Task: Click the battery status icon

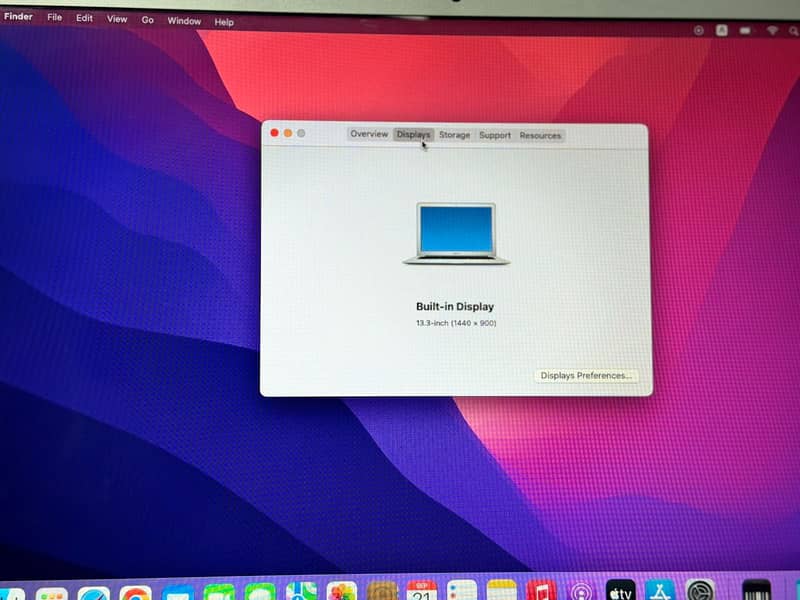Action: pyautogui.click(x=746, y=31)
